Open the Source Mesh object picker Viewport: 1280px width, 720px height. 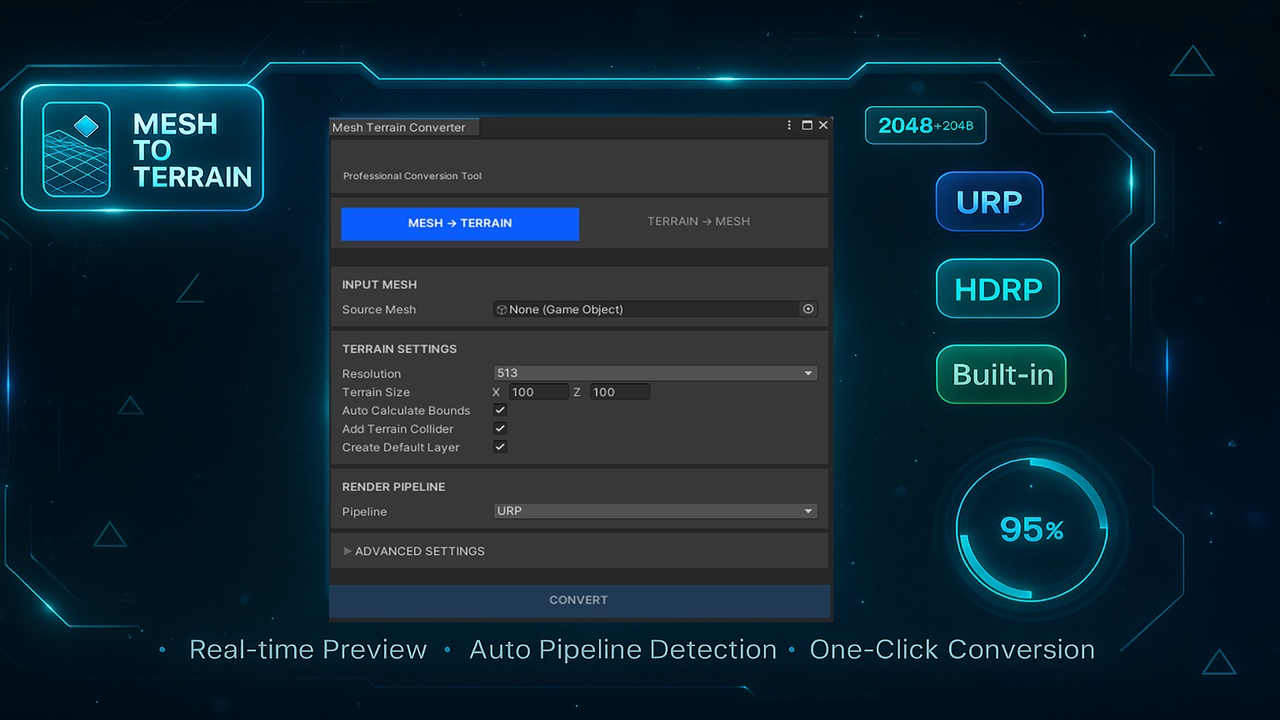[808, 309]
